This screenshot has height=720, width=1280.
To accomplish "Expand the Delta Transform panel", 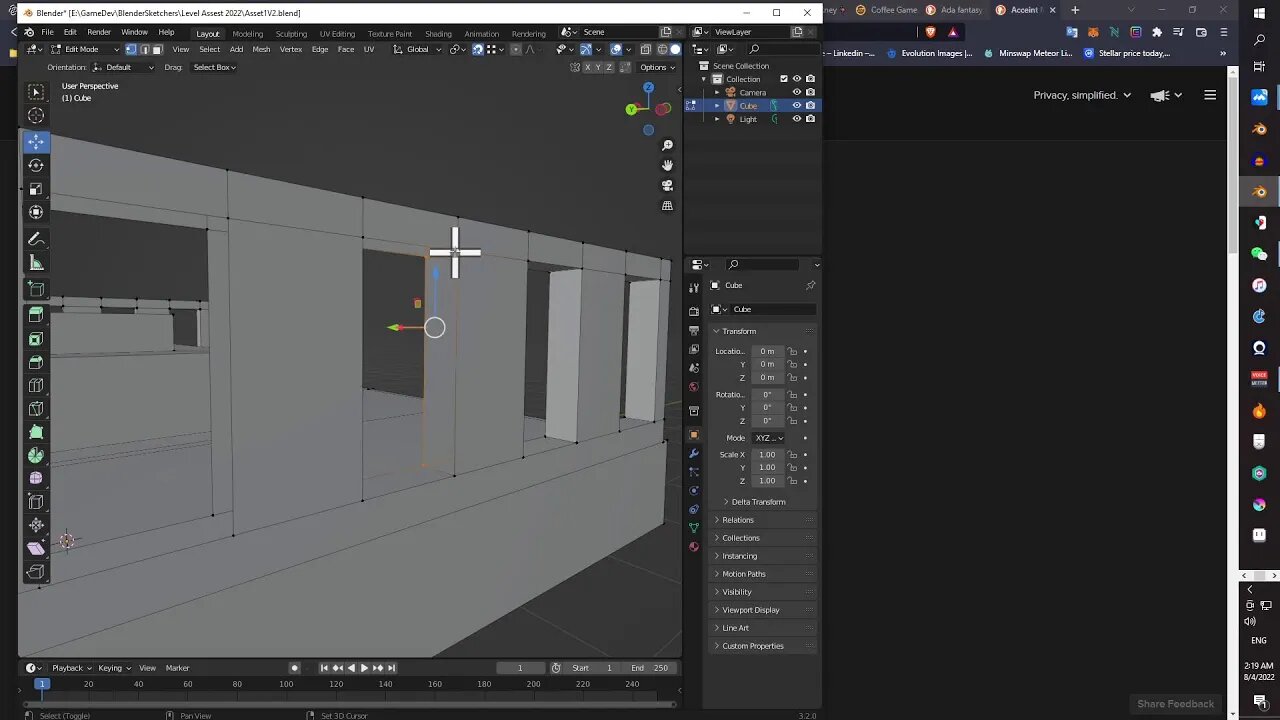I will click(x=756, y=502).
